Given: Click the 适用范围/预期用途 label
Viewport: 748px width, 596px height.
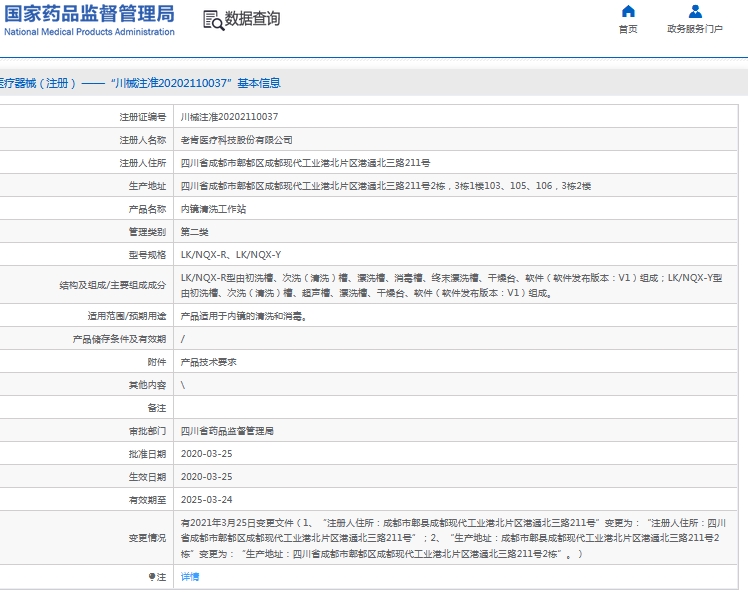Looking at the screenshot, I should [127, 316].
